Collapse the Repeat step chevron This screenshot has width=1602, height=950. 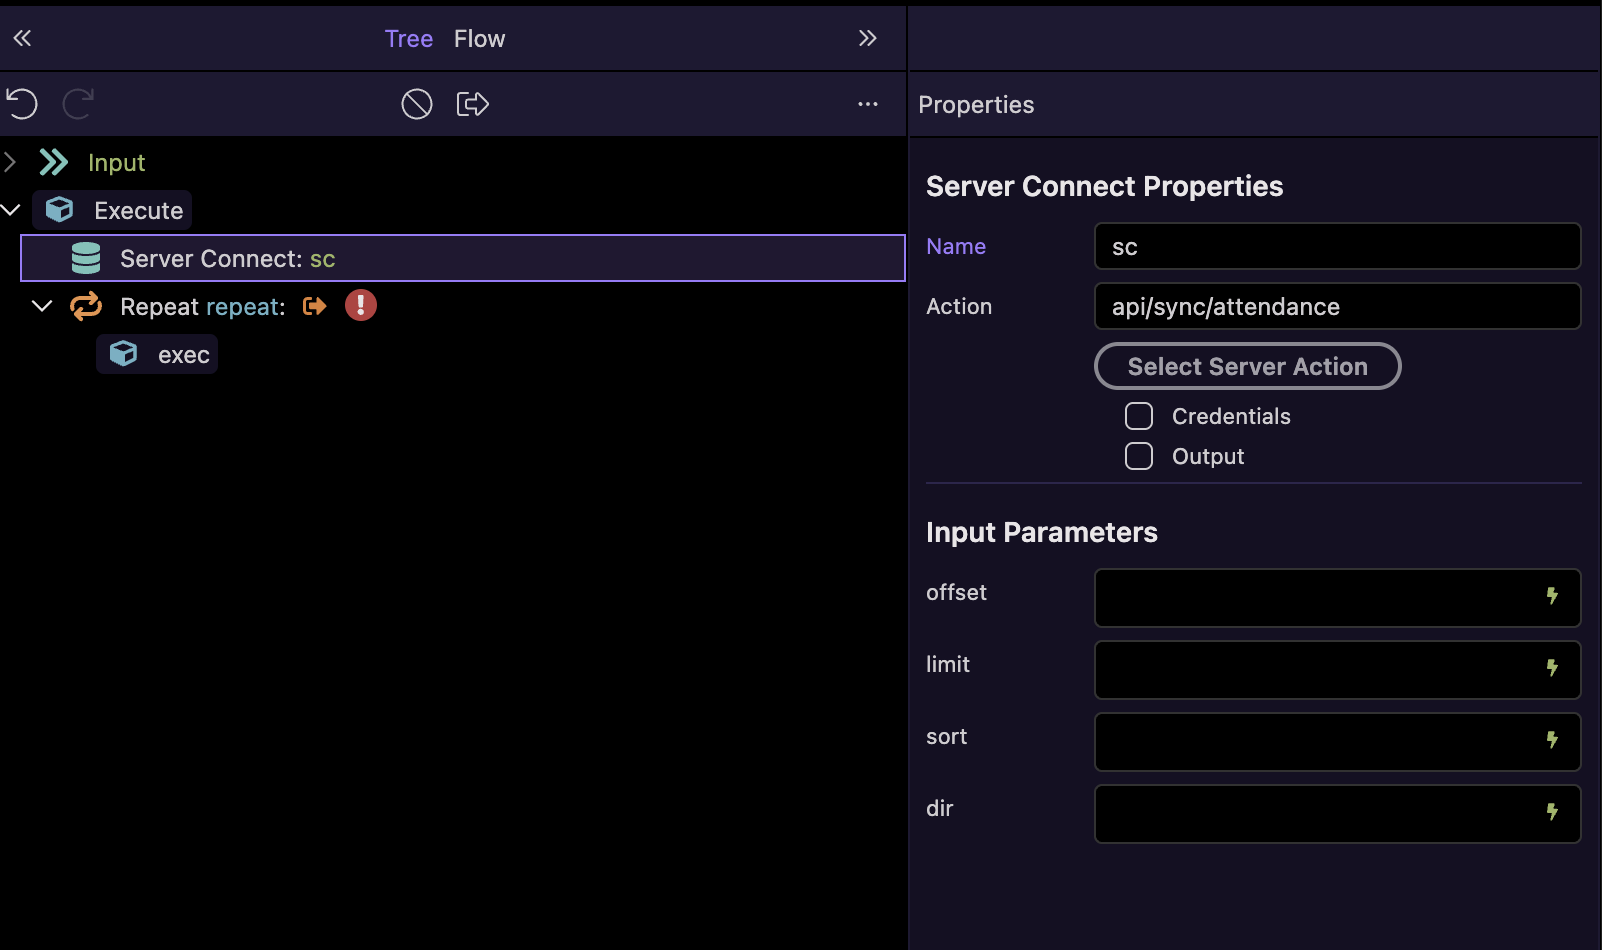(42, 306)
